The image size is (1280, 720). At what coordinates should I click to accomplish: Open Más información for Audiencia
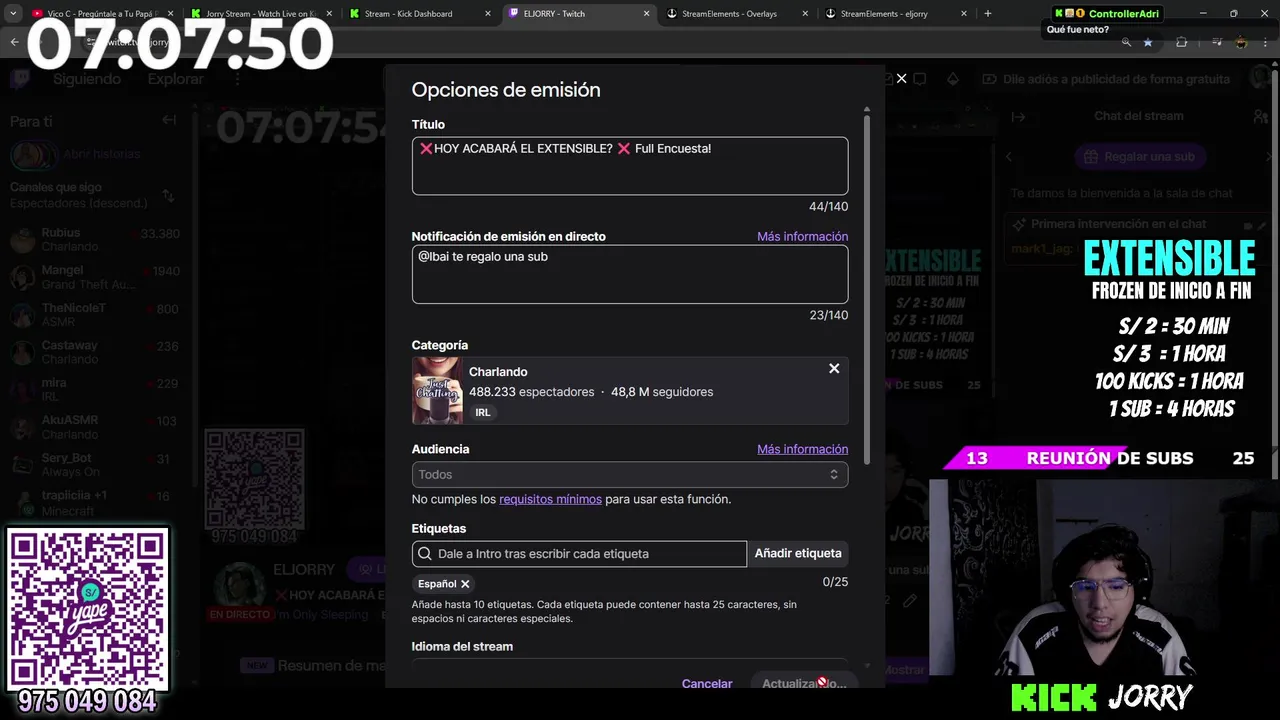[x=802, y=449]
